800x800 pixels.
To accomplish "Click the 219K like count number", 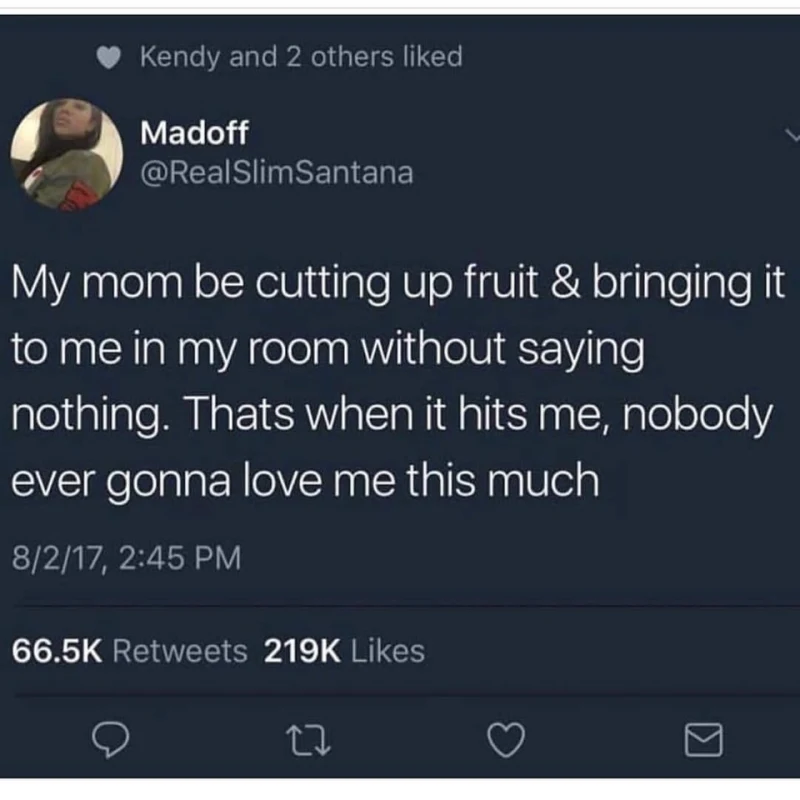I will point(303,652).
